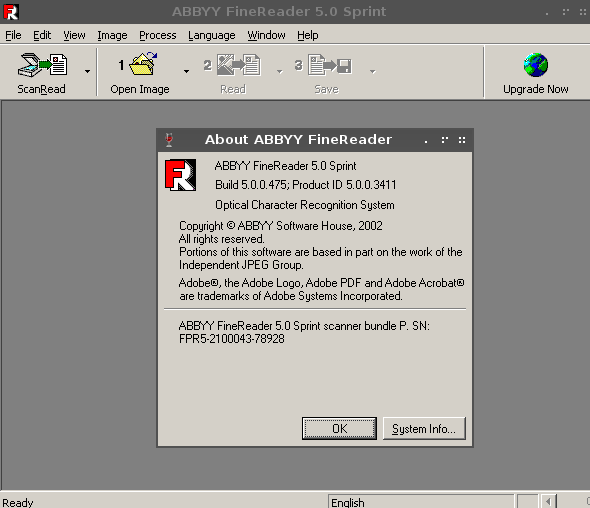This screenshot has height=508, width=590.
Task: Expand the Read button dropdown arrow
Action: (280, 71)
